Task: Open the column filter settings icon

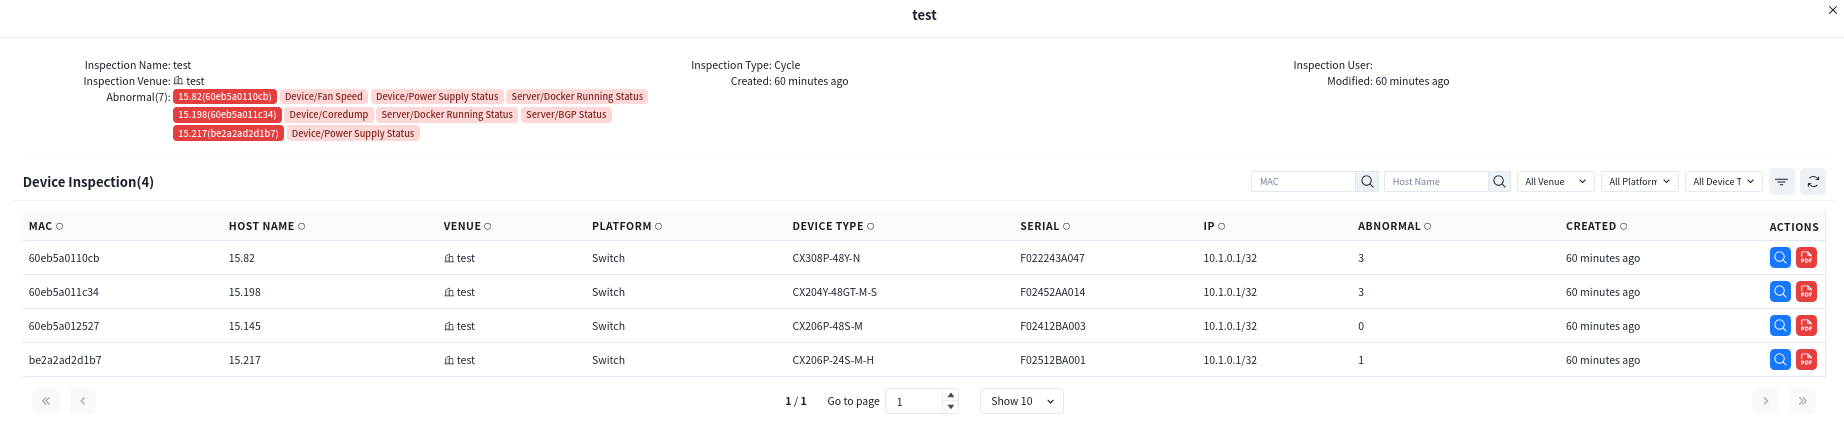Action: coord(1781,182)
